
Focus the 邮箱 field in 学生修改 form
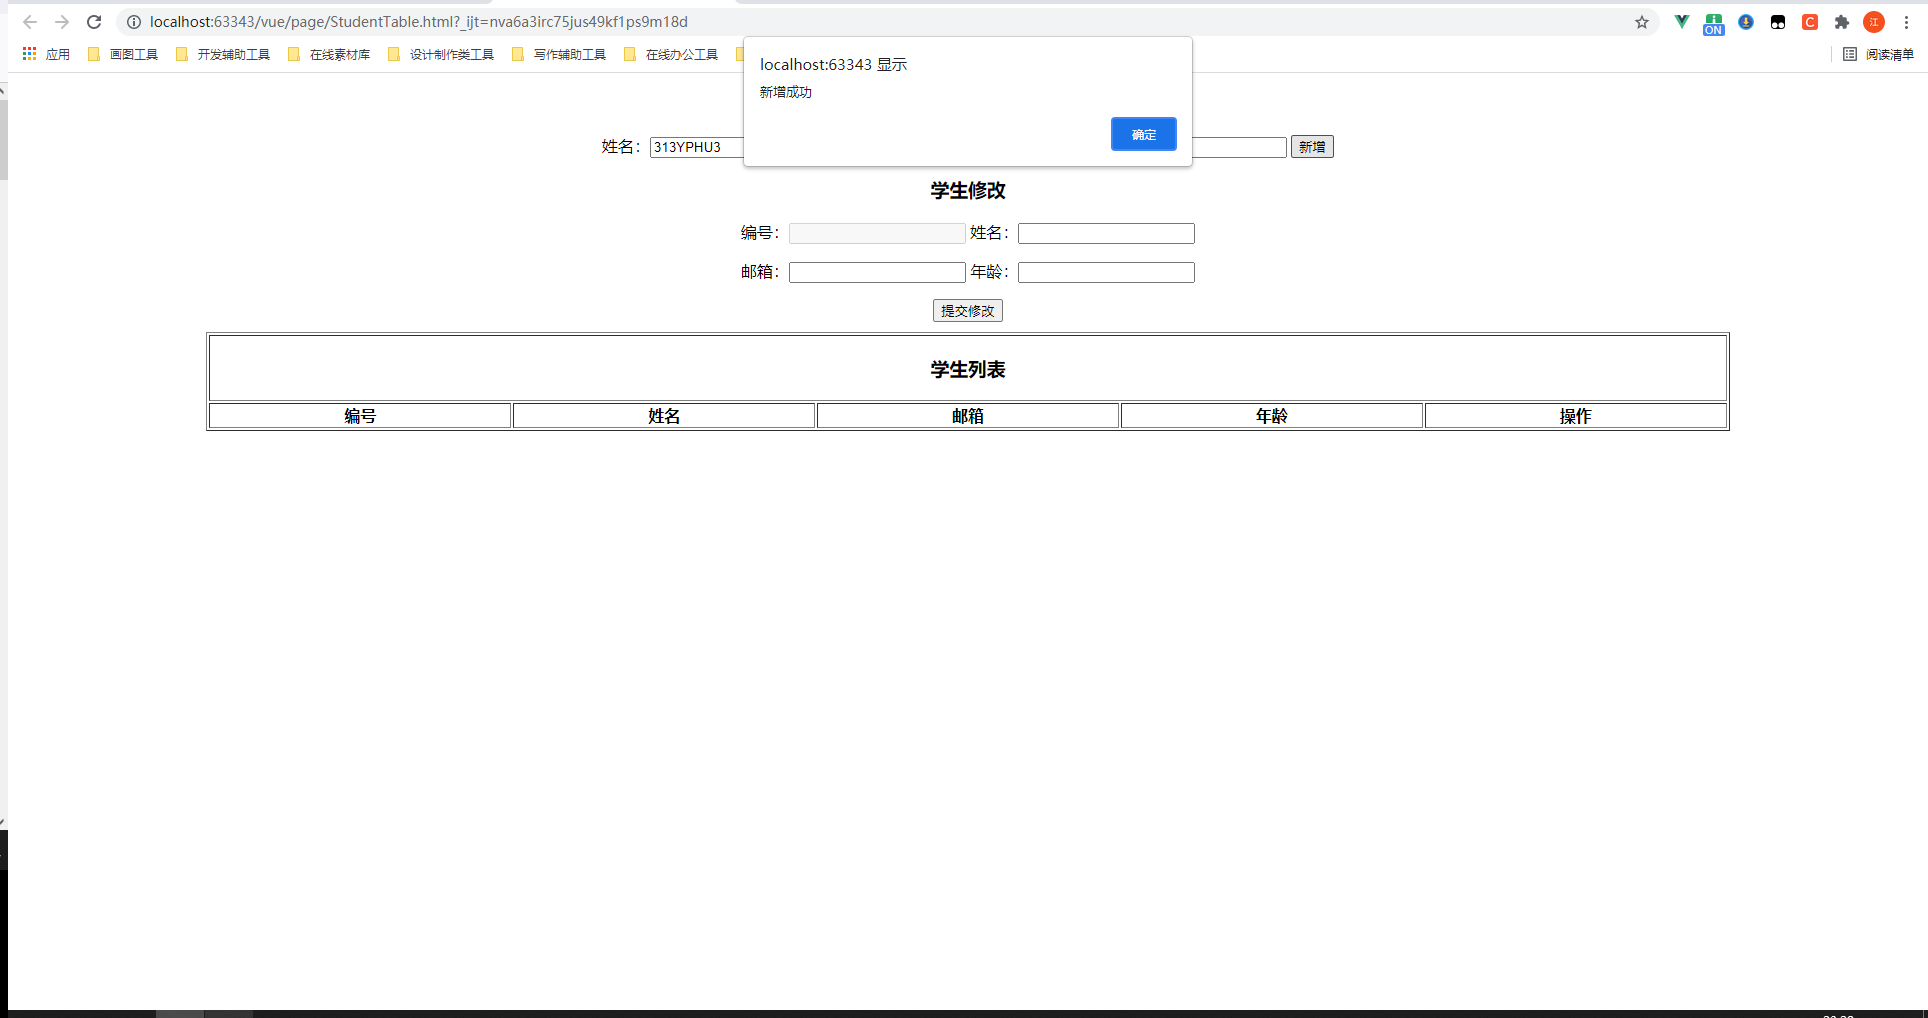point(877,272)
